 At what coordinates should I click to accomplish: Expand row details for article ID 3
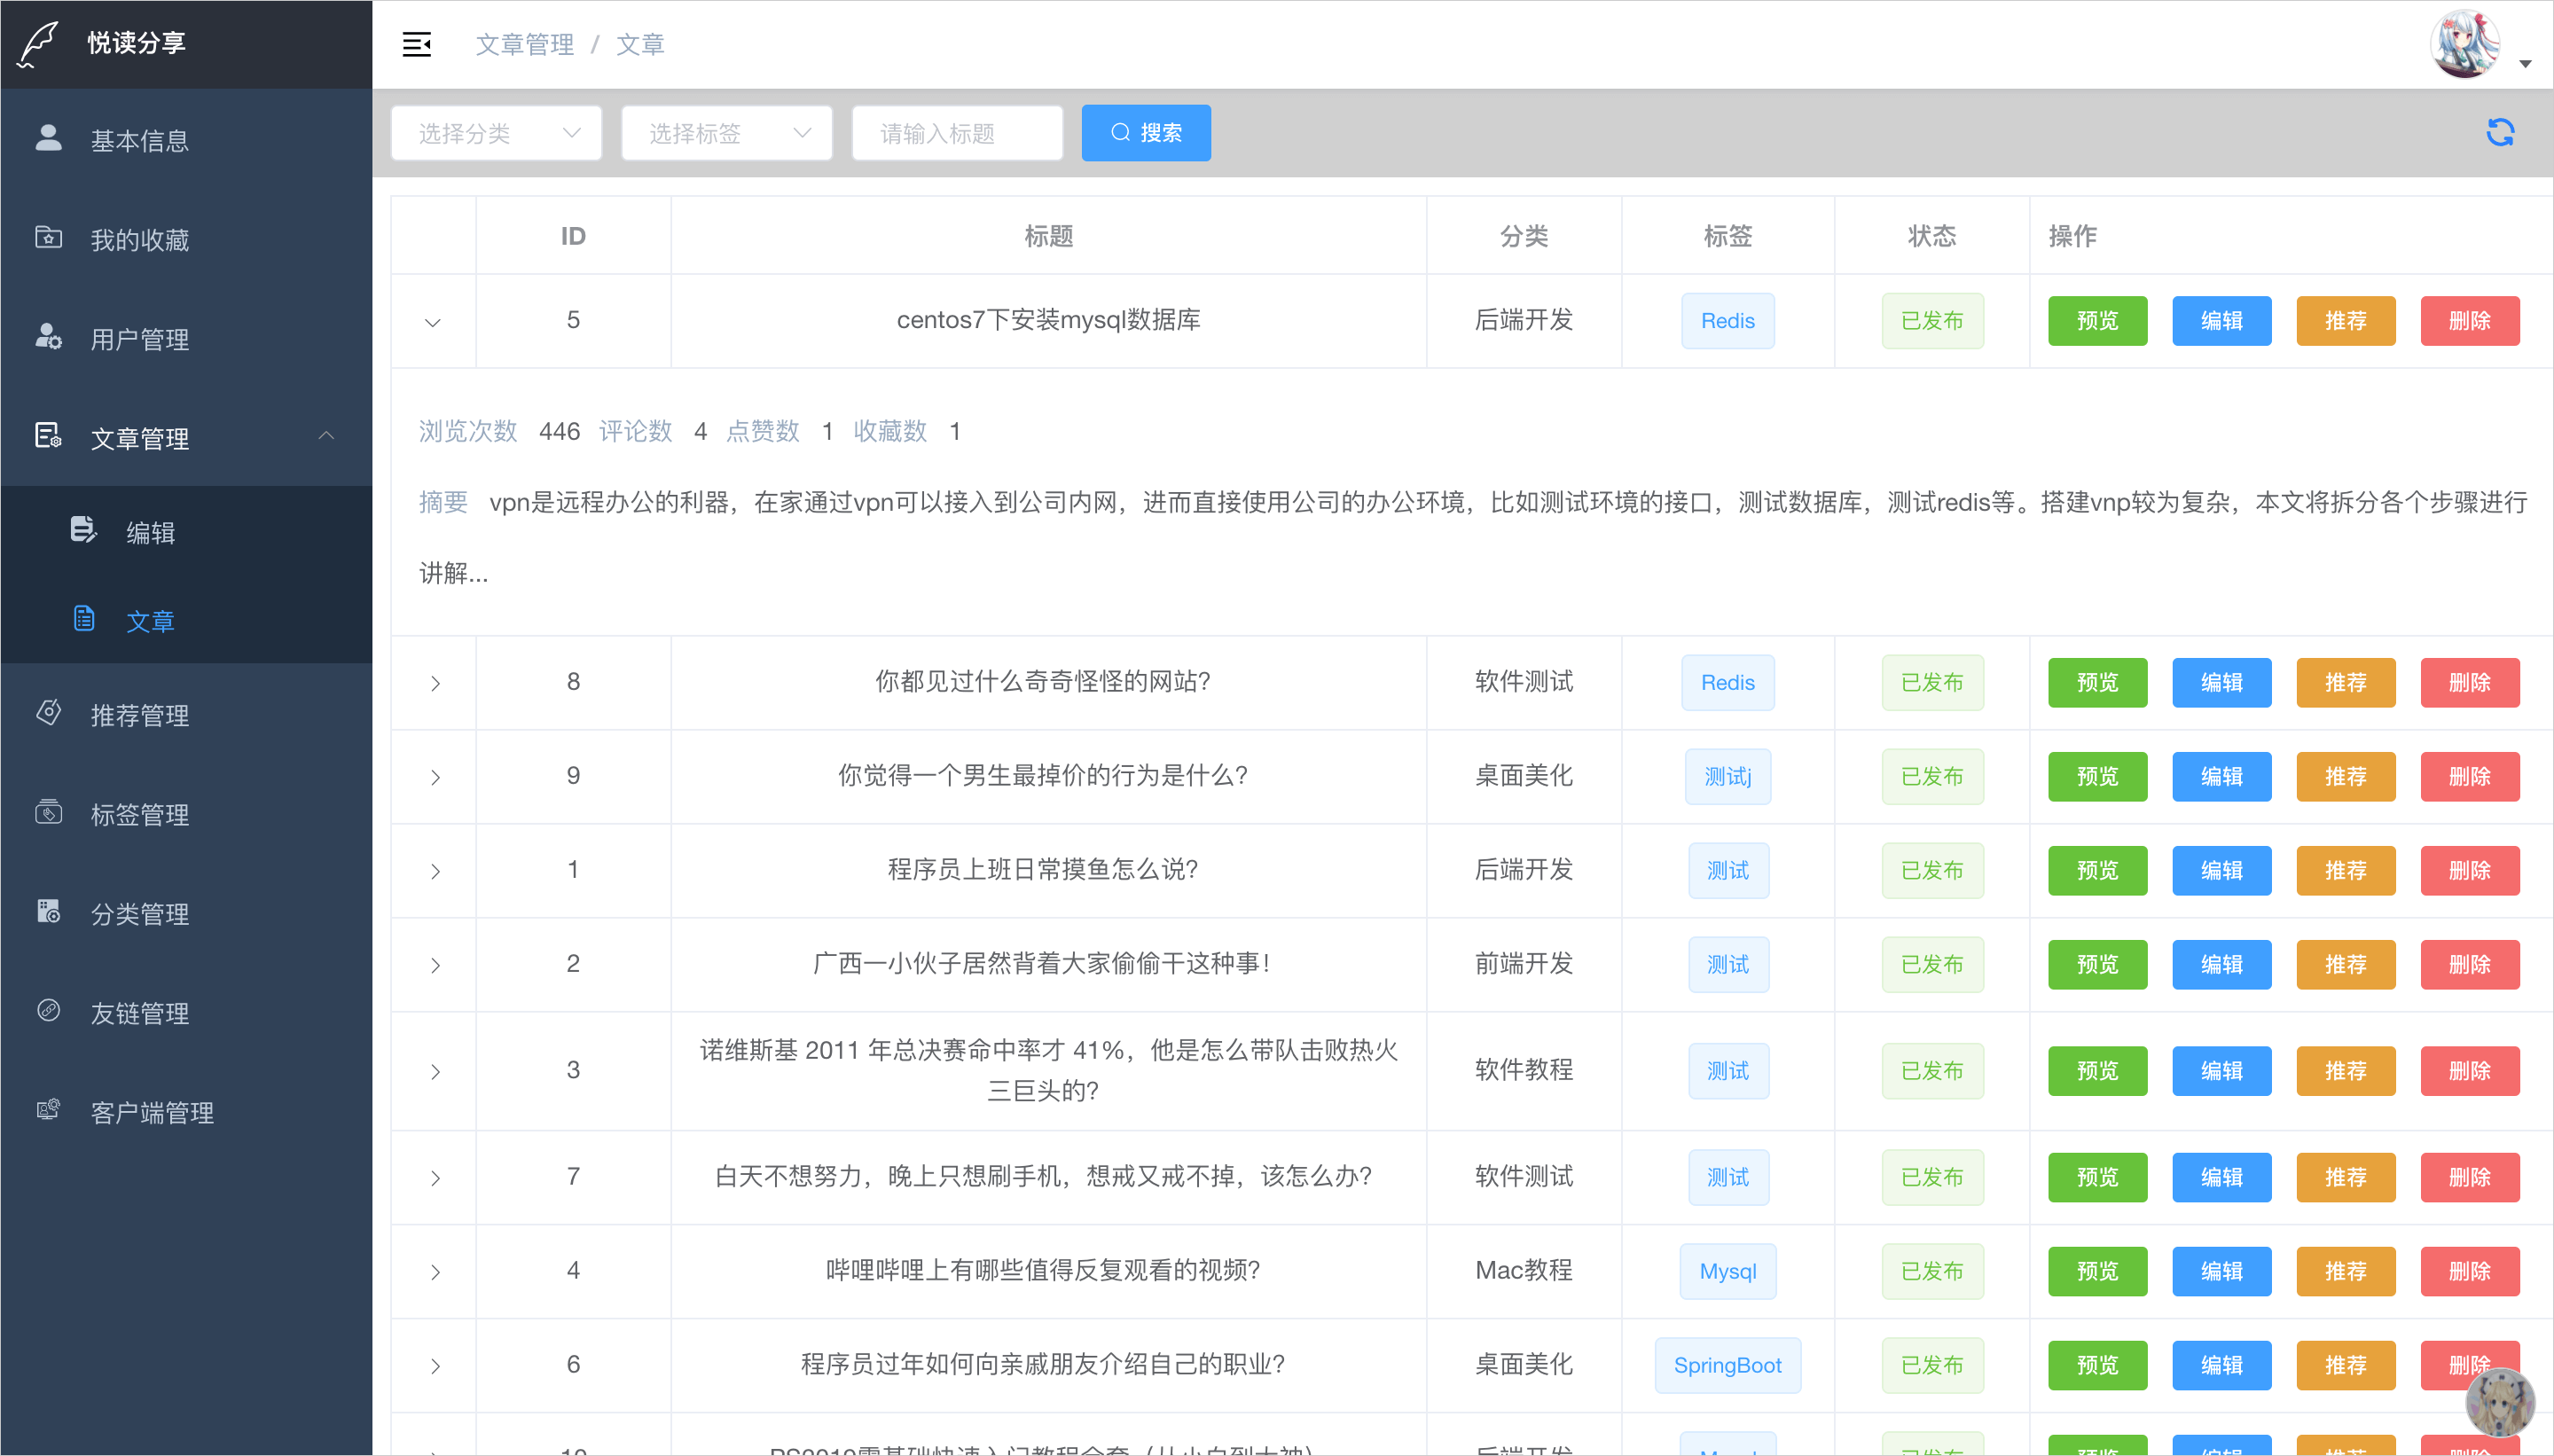click(435, 1071)
